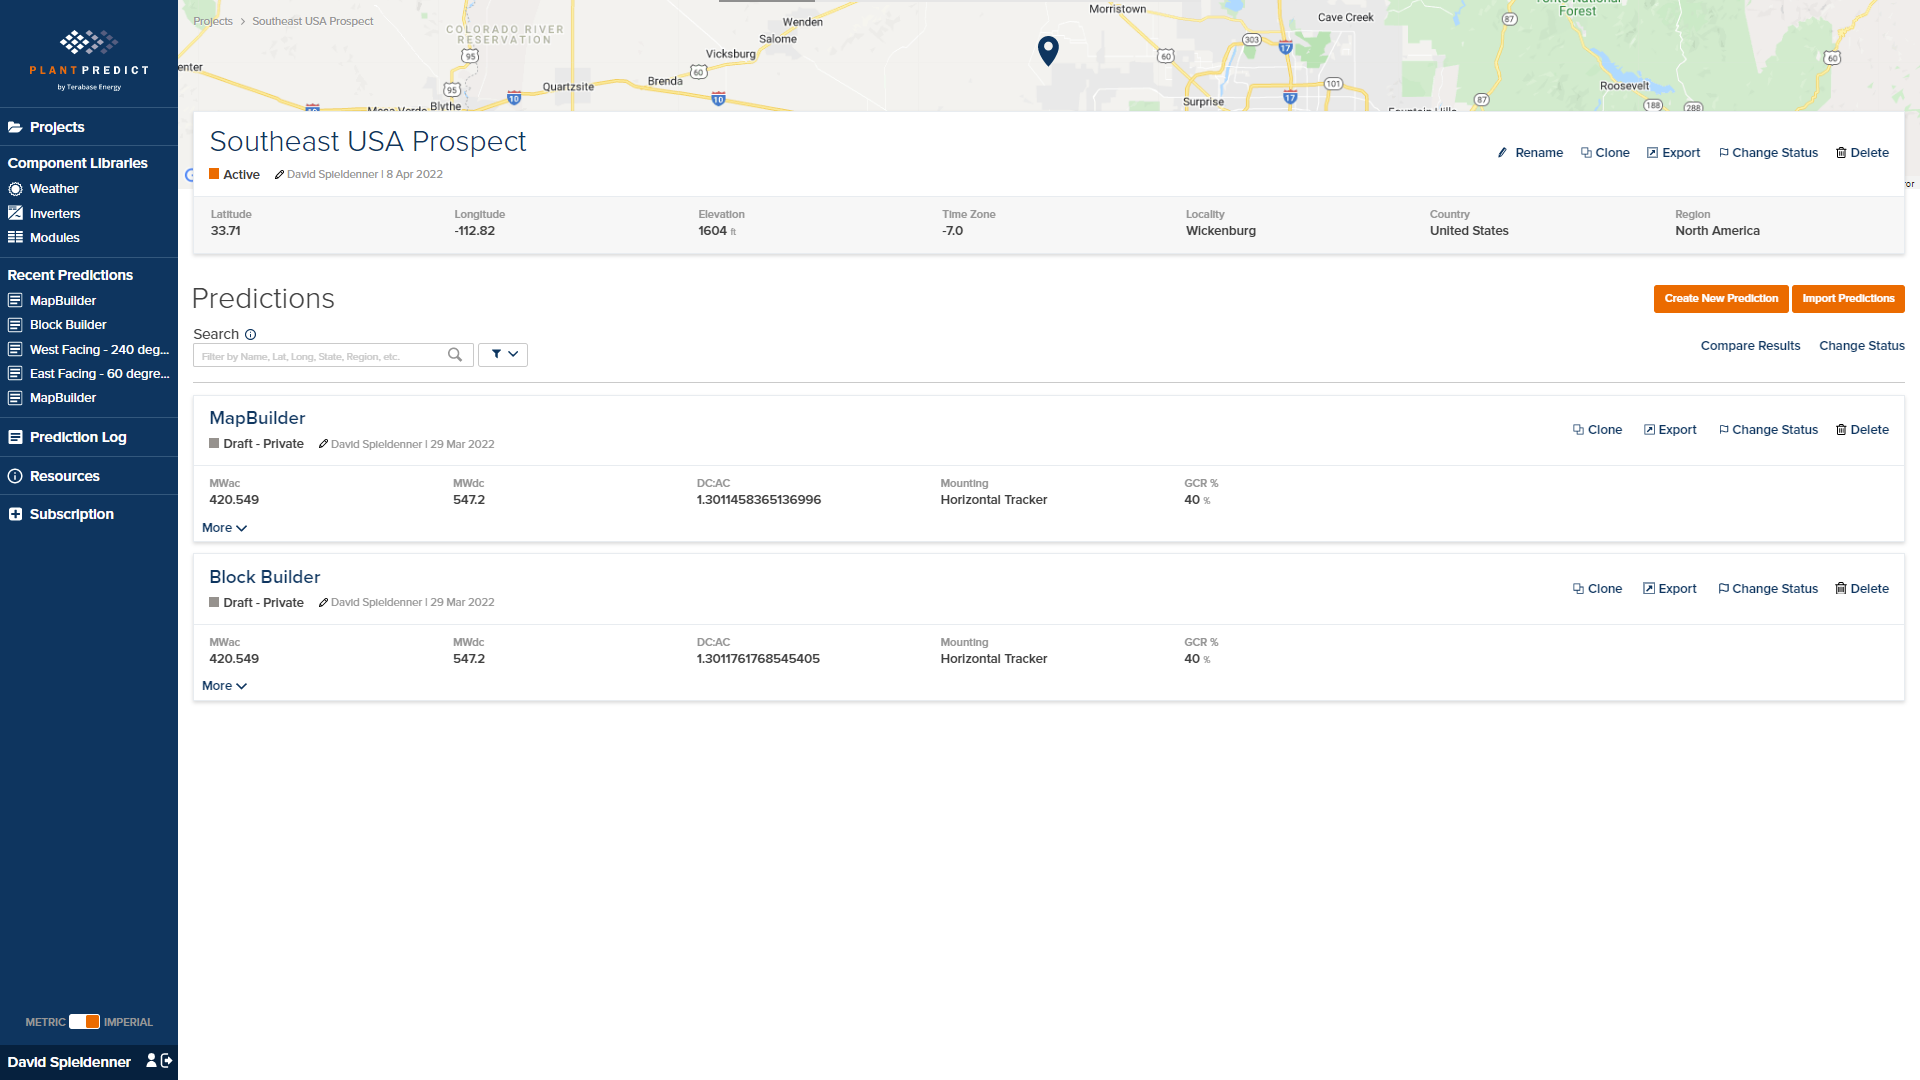Open Block Builder in Recent Predictions
1920x1080 pixels.
(68, 325)
